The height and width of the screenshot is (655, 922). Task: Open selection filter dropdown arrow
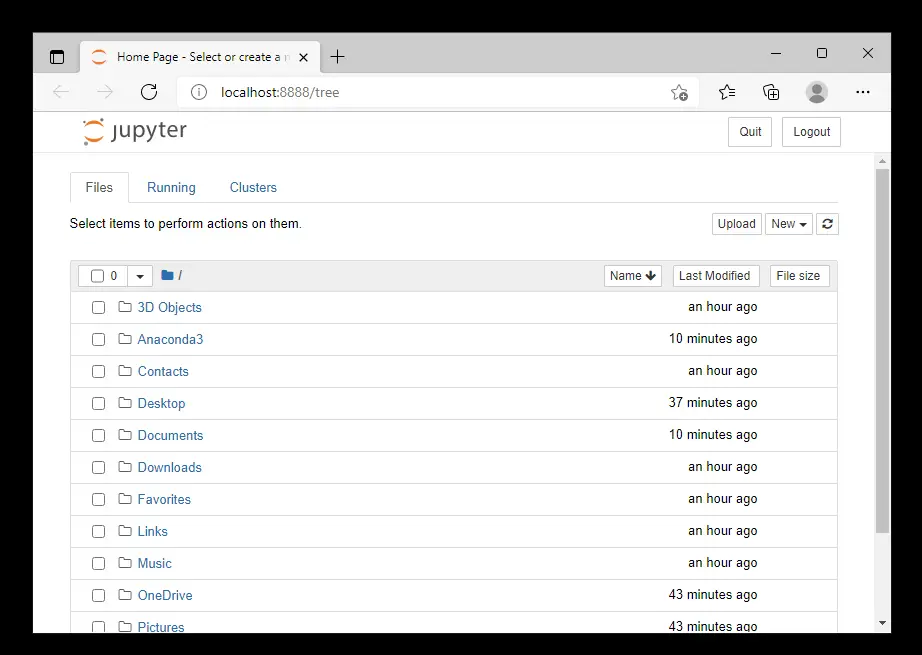[x=140, y=276]
